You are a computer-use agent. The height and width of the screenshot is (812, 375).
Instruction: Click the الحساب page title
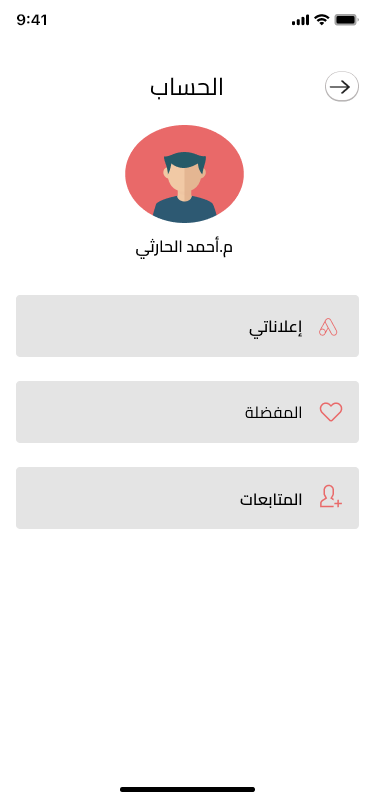click(187, 87)
